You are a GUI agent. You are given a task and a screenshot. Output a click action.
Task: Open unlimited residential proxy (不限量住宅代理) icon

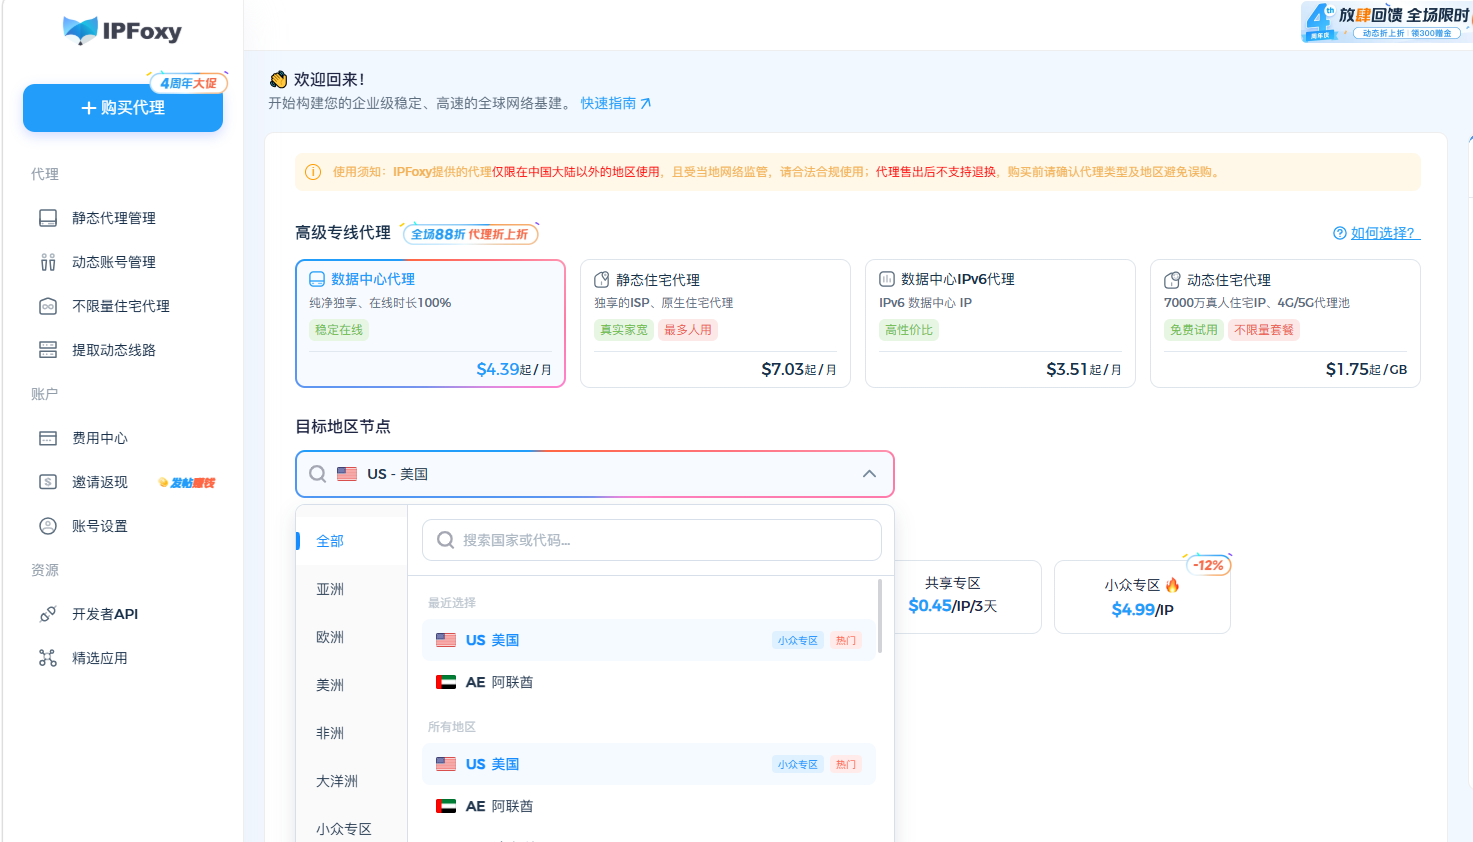48,306
